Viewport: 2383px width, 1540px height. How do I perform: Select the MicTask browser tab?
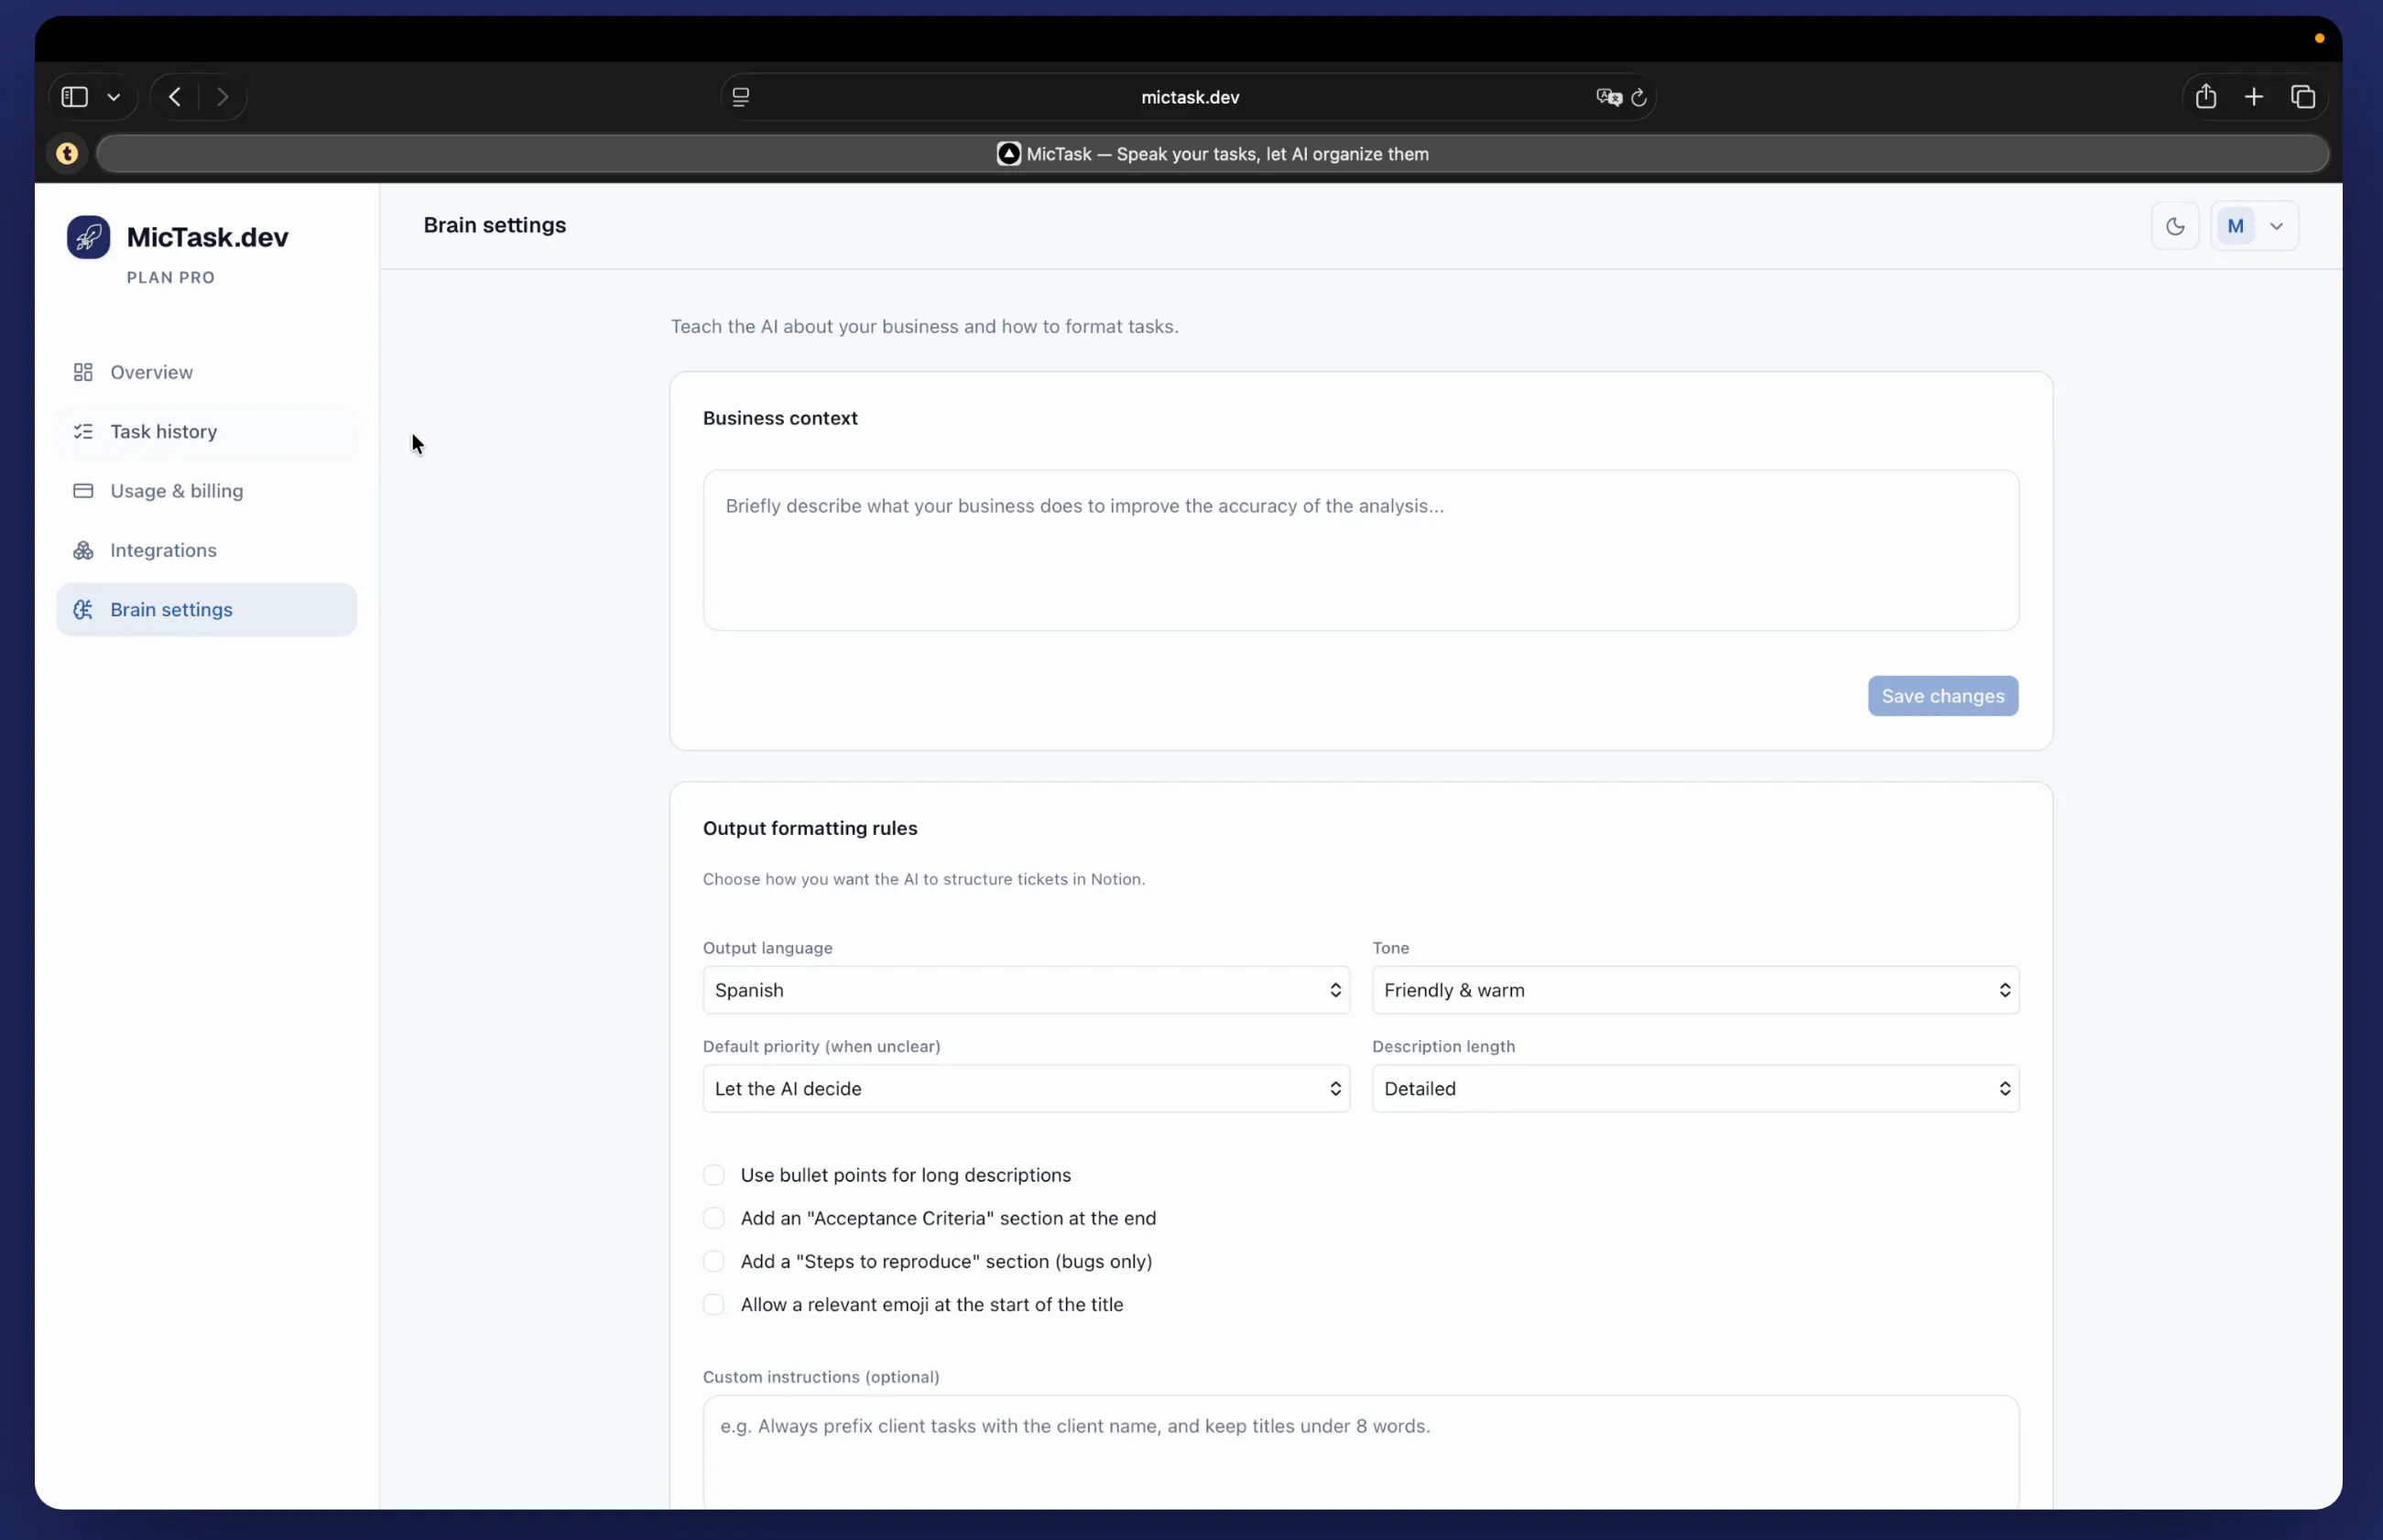(x=1212, y=154)
